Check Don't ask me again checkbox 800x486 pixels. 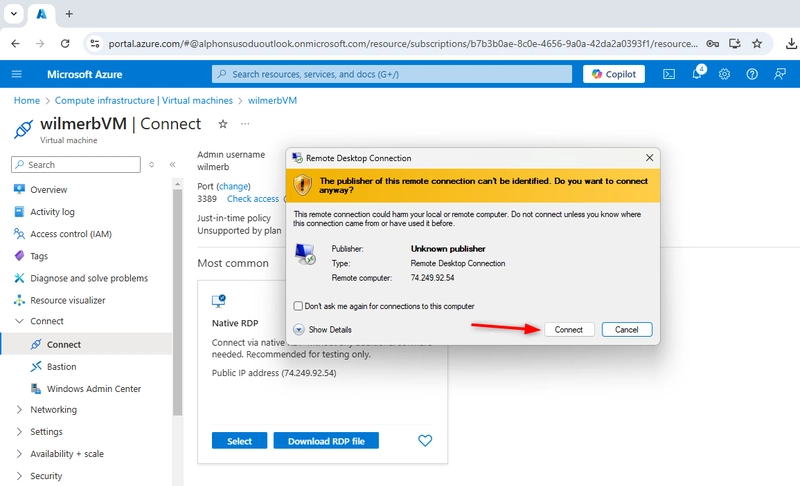[x=298, y=306]
